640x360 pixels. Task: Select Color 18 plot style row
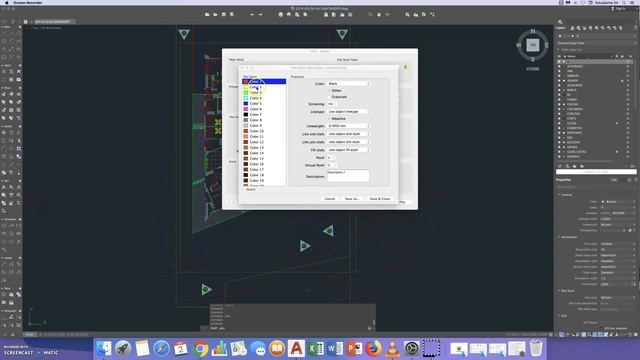pyautogui.click(x=264, y=175)
